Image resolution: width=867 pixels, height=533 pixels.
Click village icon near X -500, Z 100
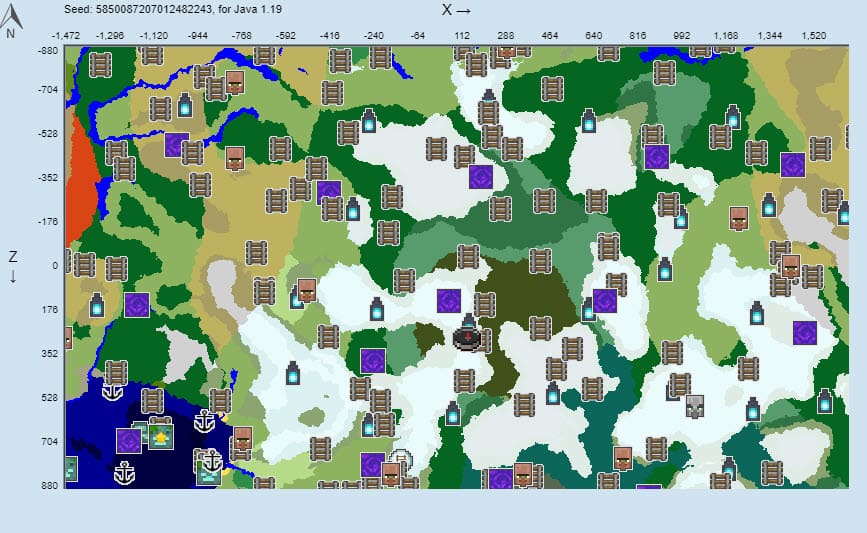click(307, 290)
